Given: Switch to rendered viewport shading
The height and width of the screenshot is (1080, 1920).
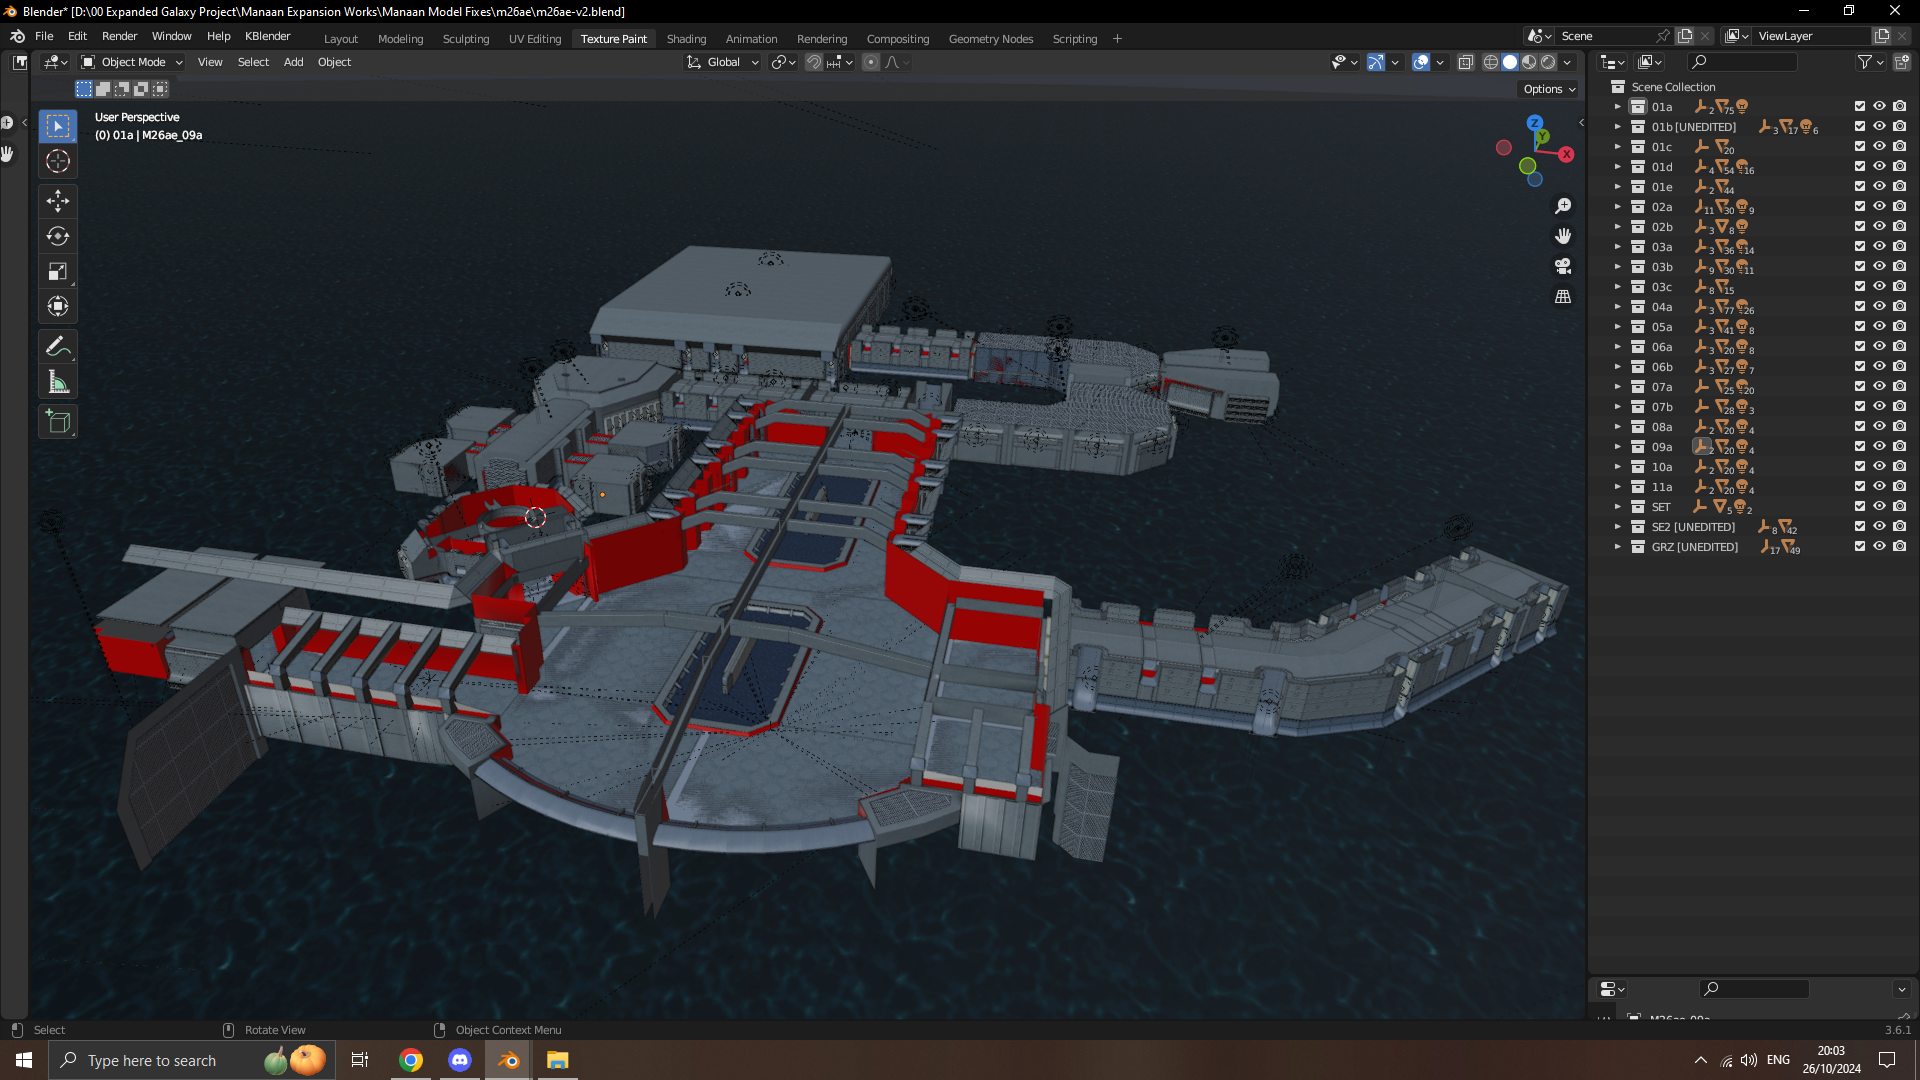Looking at the screenshot, I should pyautogui.click(x=1548, y=62).
